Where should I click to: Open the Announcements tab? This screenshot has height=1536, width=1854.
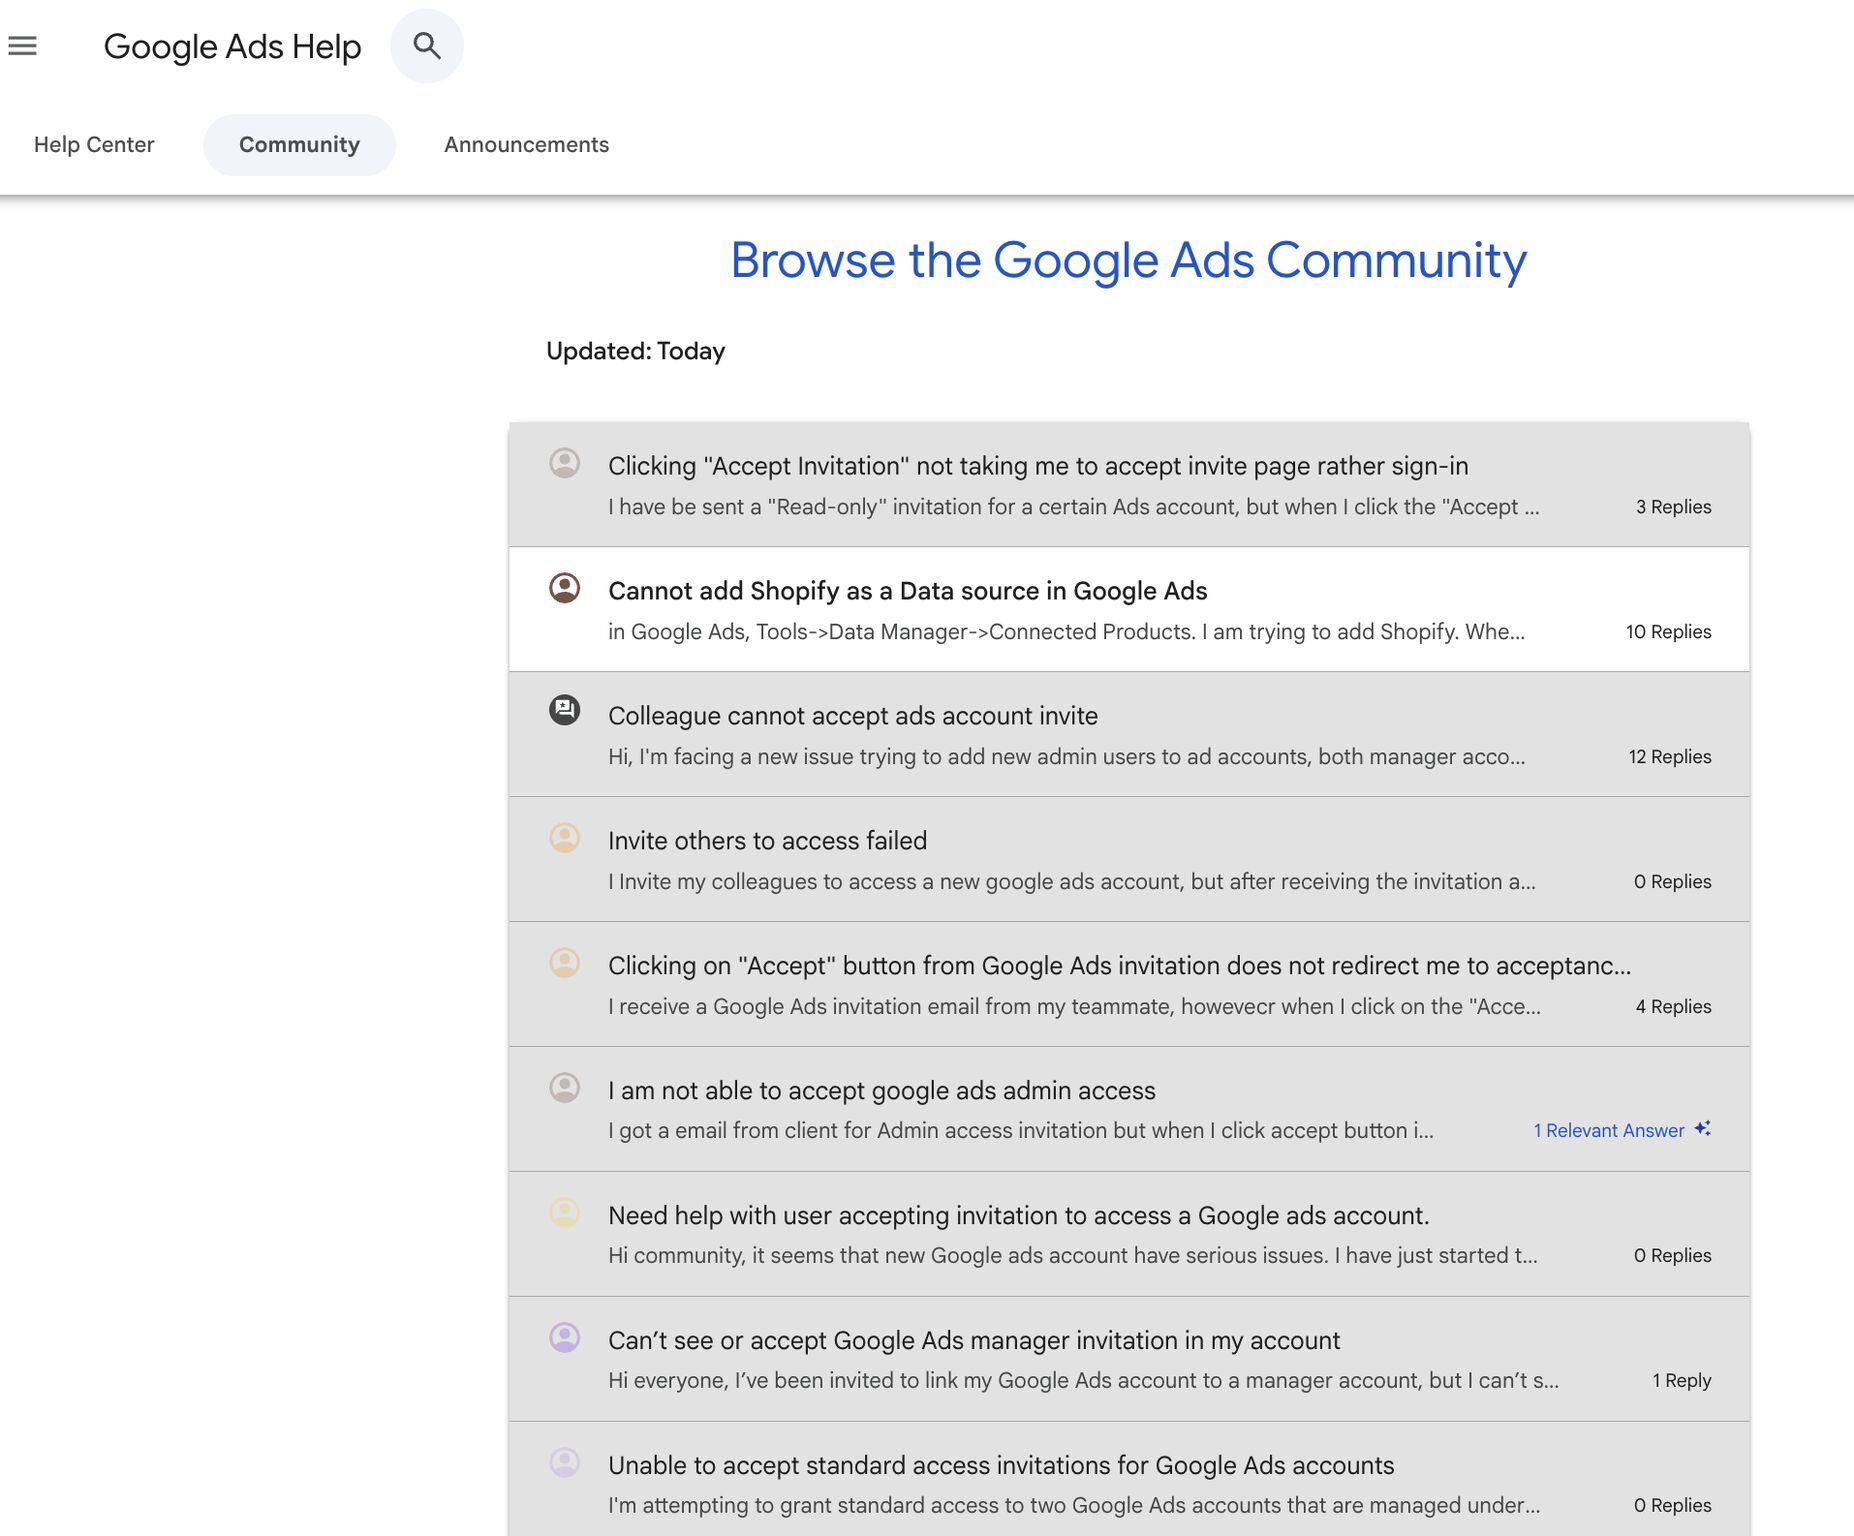(526, 145)
